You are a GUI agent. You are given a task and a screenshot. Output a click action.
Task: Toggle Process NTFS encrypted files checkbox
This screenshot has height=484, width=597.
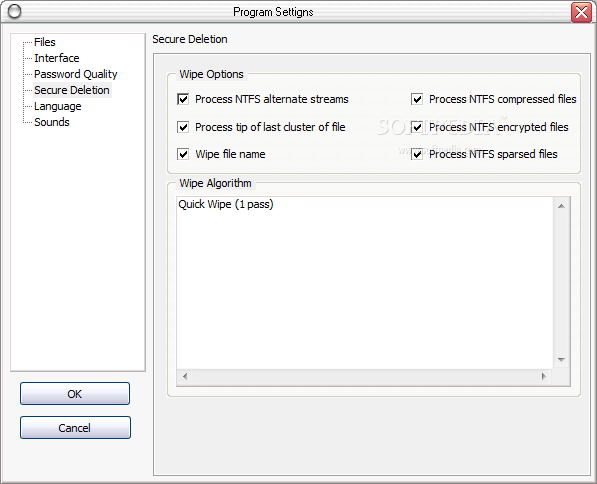coord(417,127)
